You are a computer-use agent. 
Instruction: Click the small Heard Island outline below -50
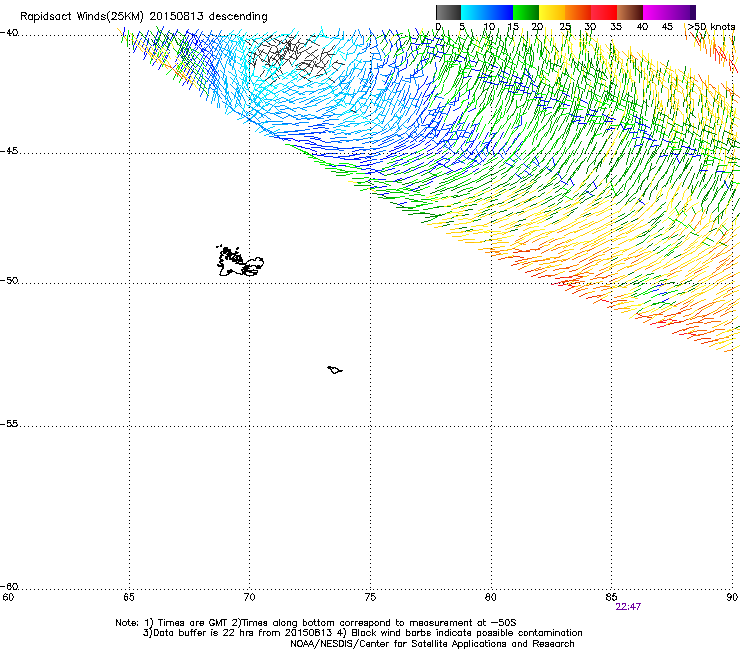335,370
